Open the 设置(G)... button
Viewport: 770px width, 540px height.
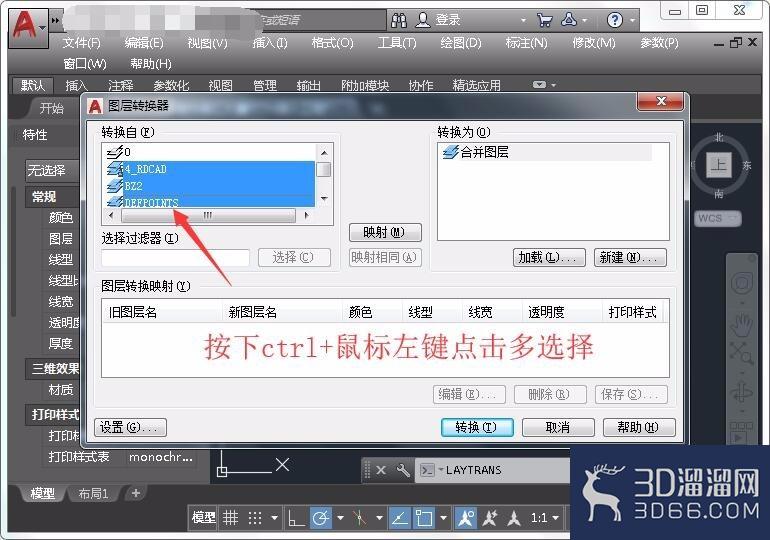pos(131,427)
